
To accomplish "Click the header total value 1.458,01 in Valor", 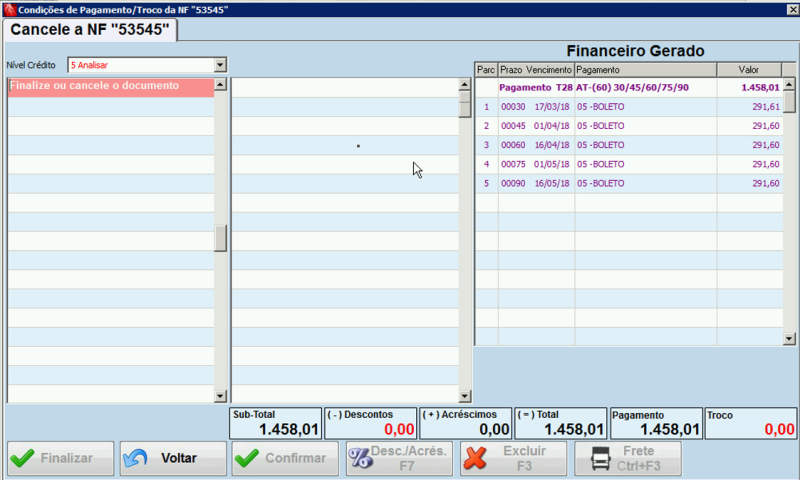I will 760,88.
